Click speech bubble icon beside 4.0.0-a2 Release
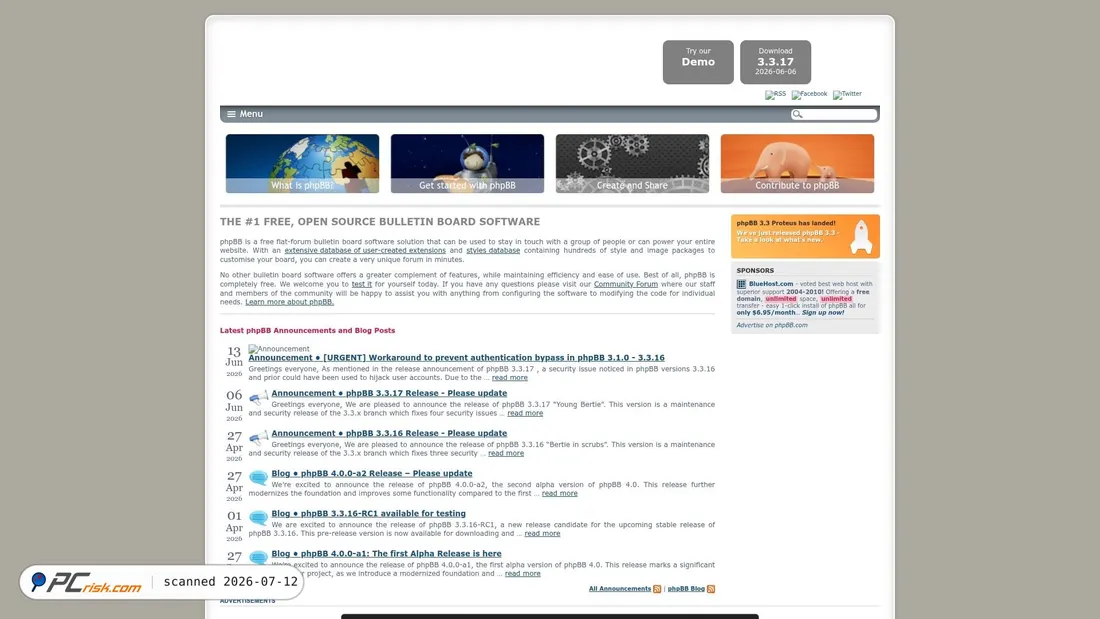 pos(258,478)
